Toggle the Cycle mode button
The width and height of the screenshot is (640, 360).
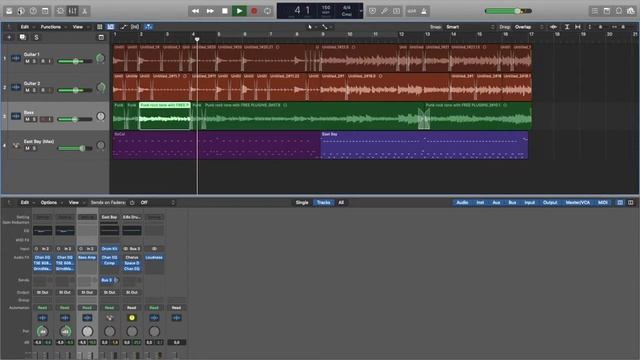click(268, 11)
